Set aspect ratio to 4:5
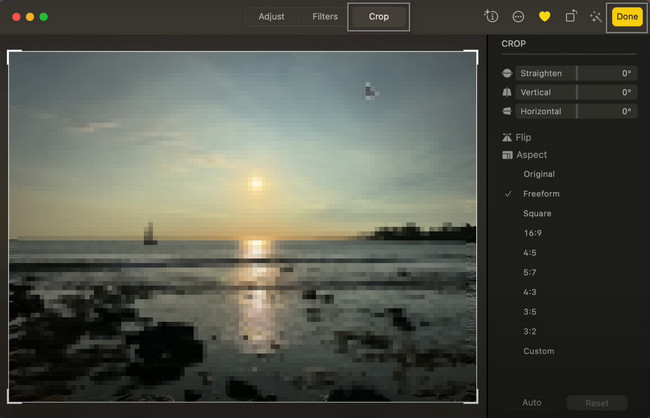The height and width of the screenshot is (418, 650). (529, 253)
